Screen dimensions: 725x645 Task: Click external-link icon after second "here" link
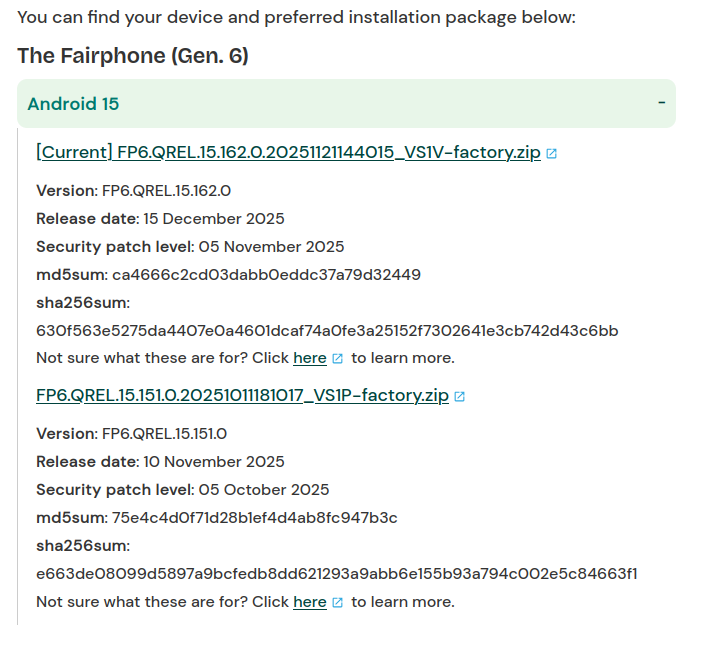tap(338, 602)
